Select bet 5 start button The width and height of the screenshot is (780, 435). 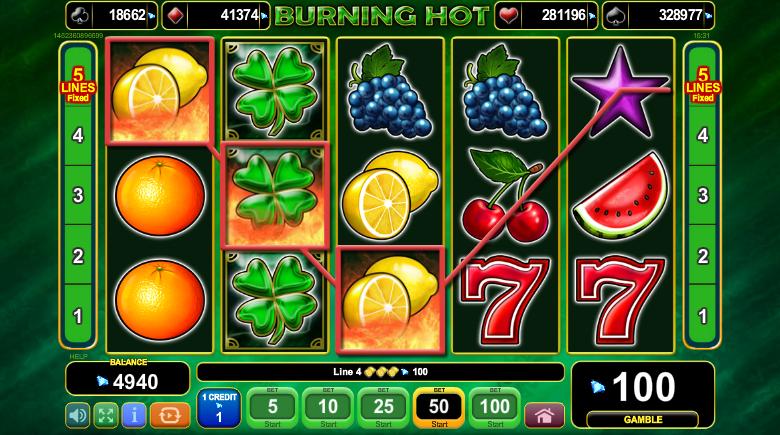tap(273, 408)
